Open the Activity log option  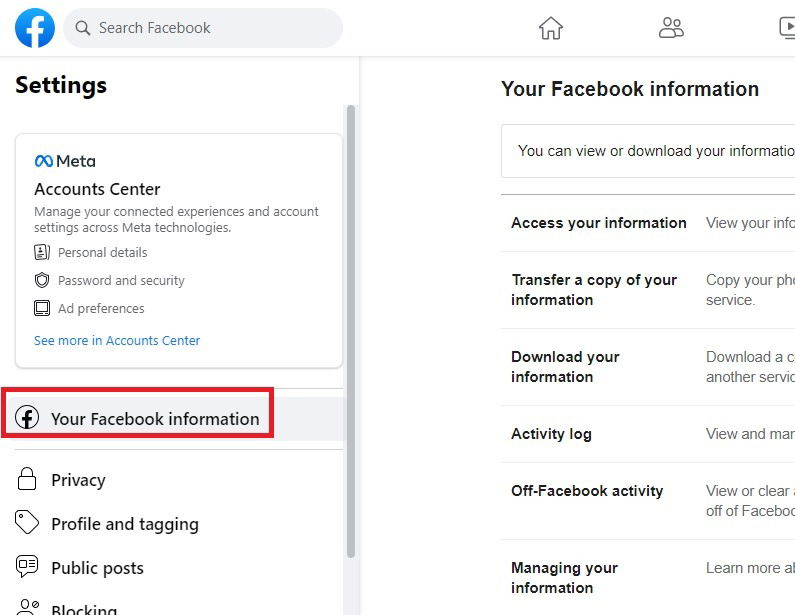click(x=551, y=434)
